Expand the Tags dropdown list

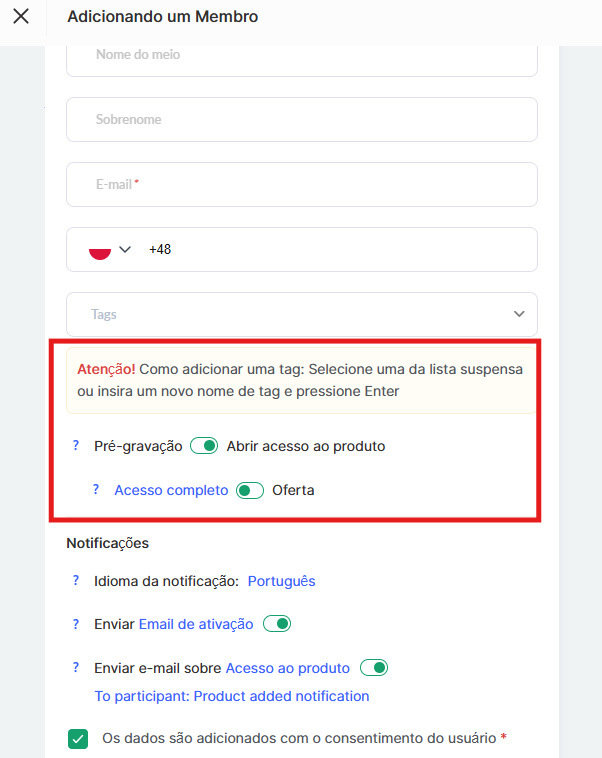(519, 314)
